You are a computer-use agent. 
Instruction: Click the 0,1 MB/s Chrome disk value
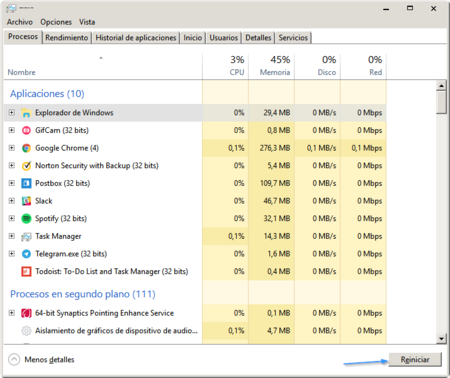pos(321,148)
